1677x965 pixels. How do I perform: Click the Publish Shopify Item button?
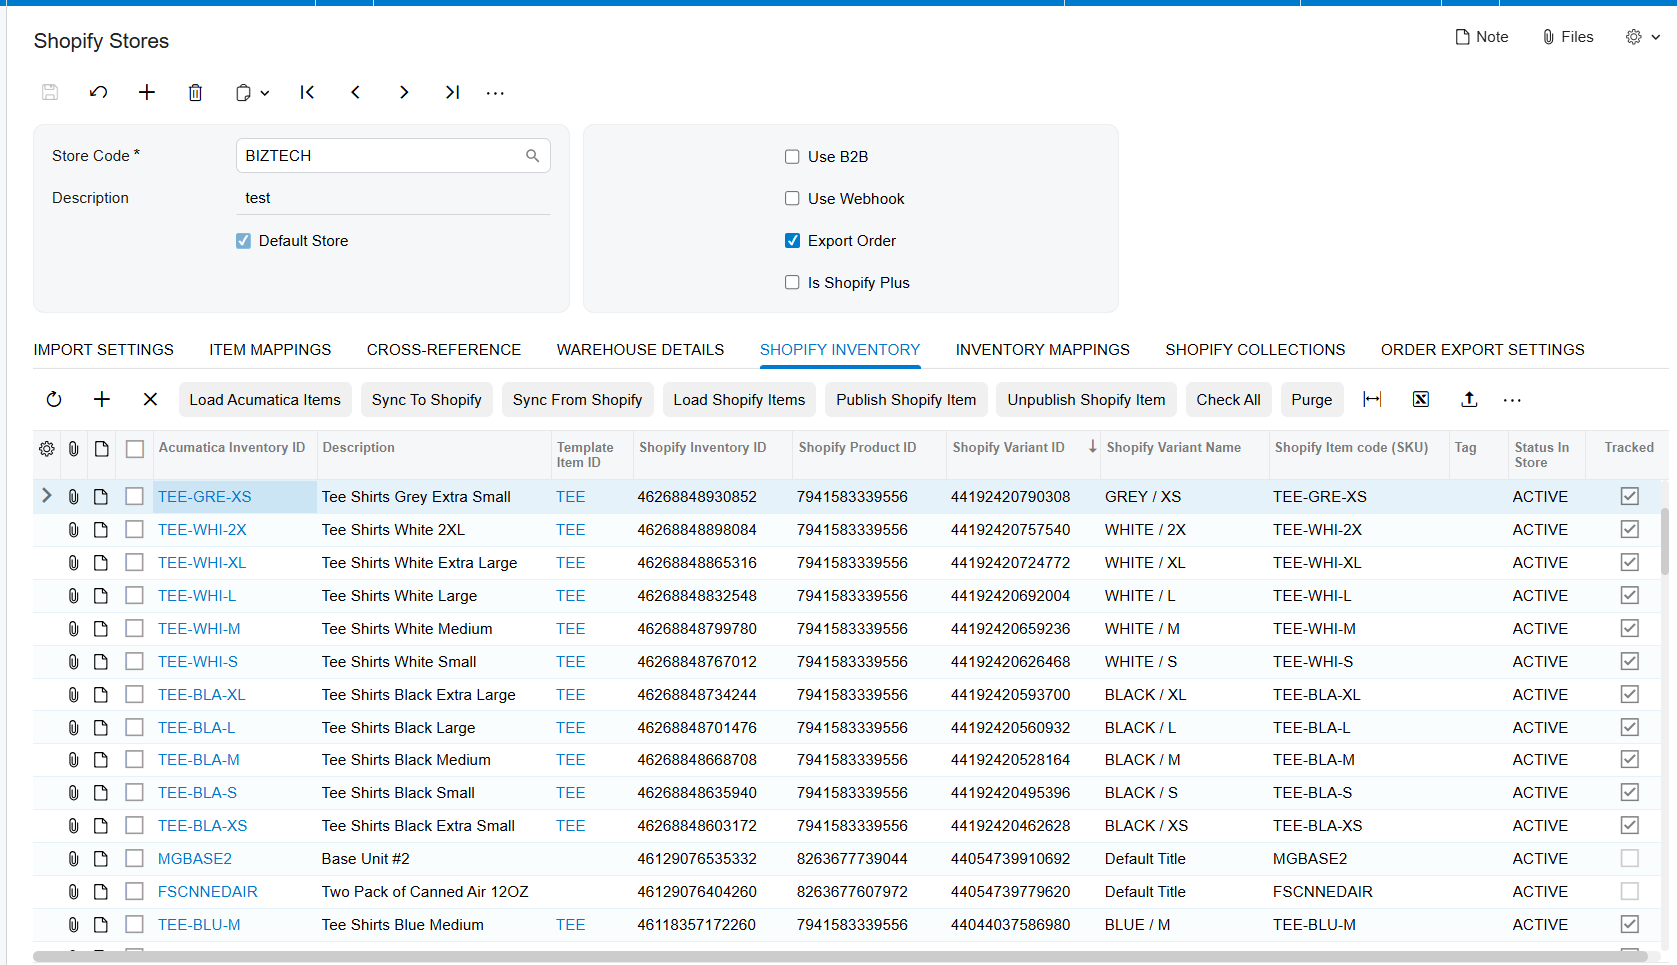tap(906, 400)
